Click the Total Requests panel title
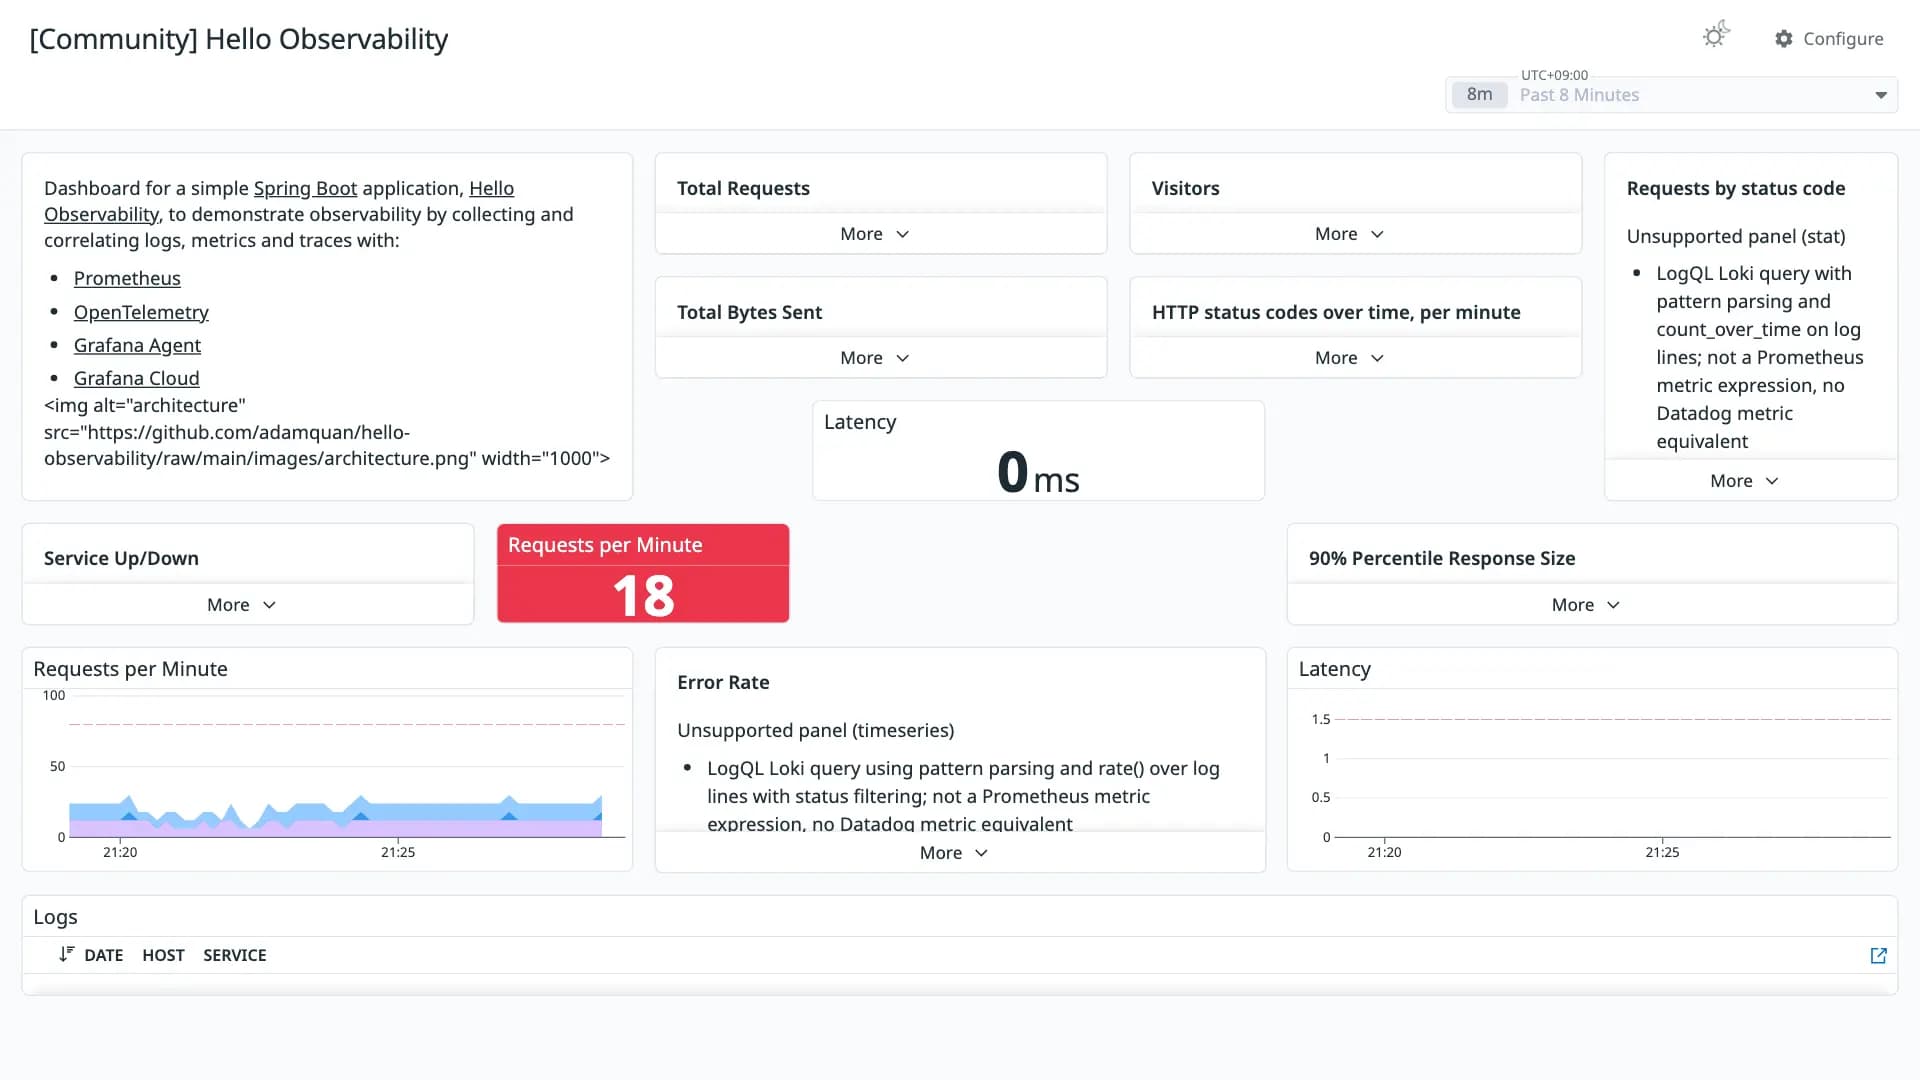The height and width of the screenshot is (1080, 1920). [x=743, y=188]
